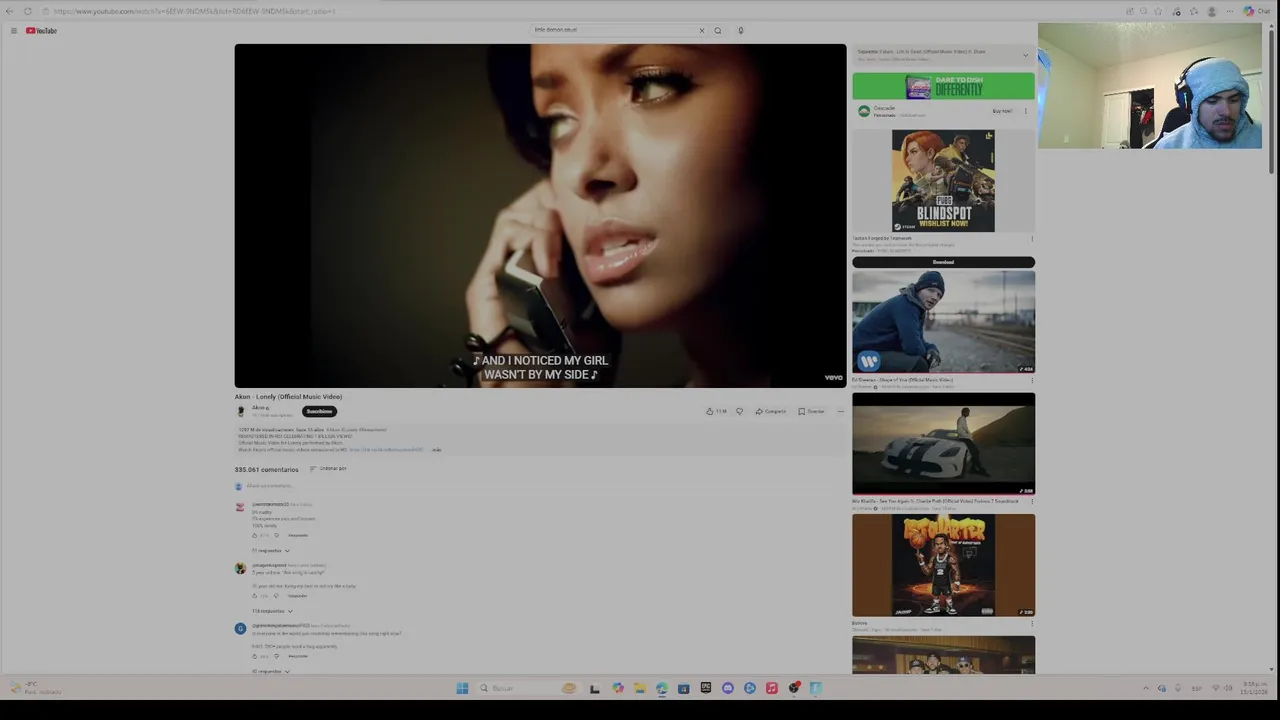The image size is (1280, 720).
Task: Clear the search box with the X
Action: tap(701, 30)
